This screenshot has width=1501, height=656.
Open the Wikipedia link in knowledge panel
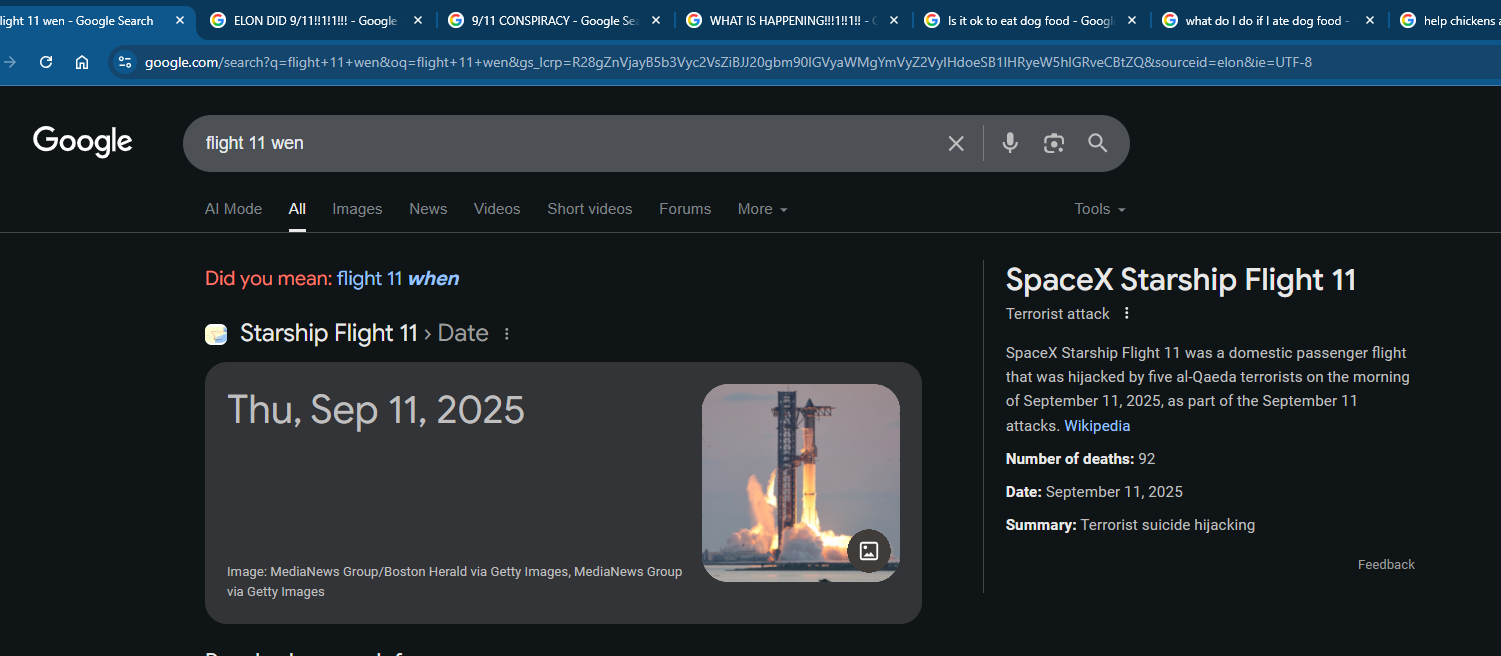(1096, 426)
